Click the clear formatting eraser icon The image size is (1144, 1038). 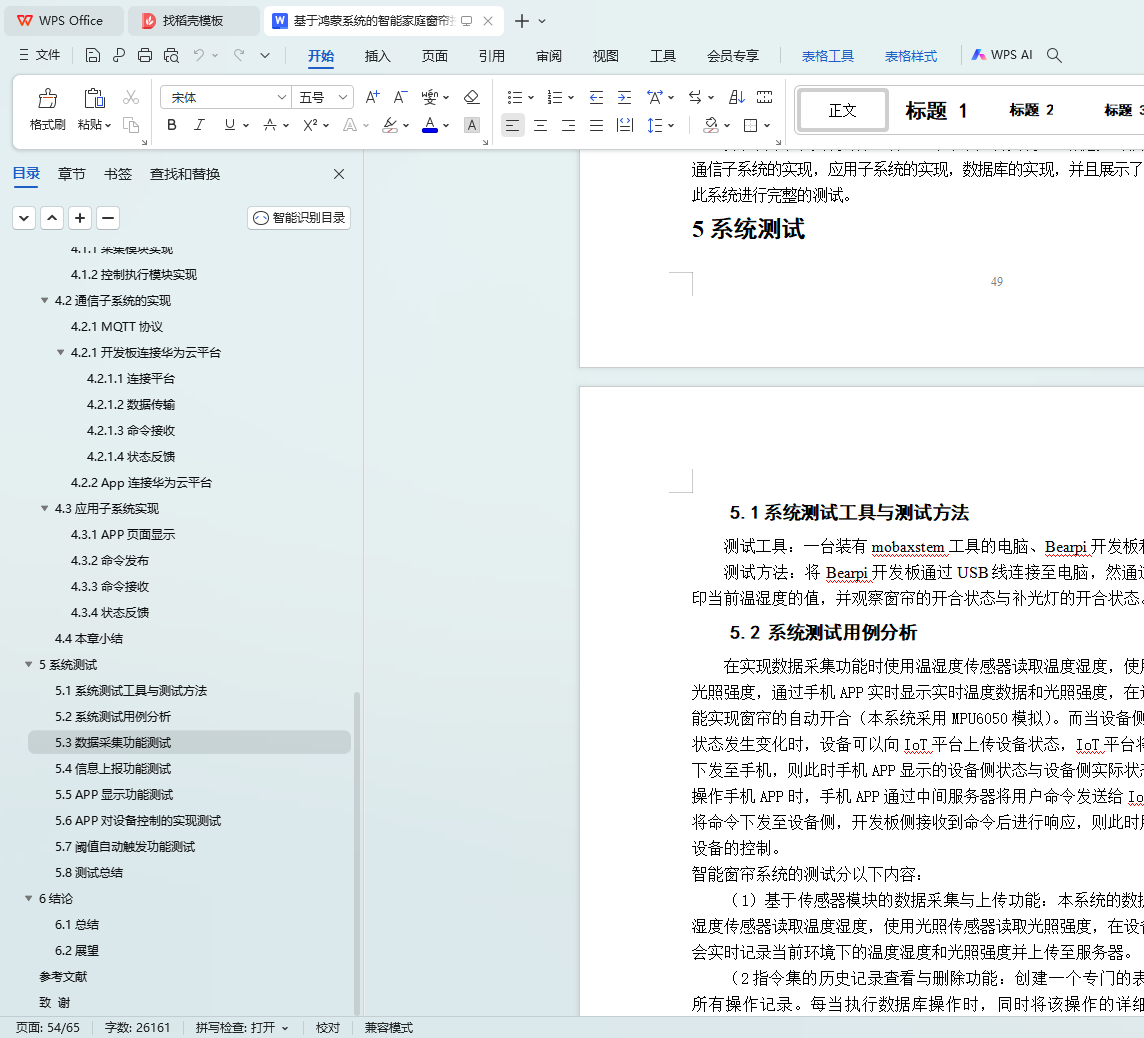pyautogui.click(x=472, y=97)
